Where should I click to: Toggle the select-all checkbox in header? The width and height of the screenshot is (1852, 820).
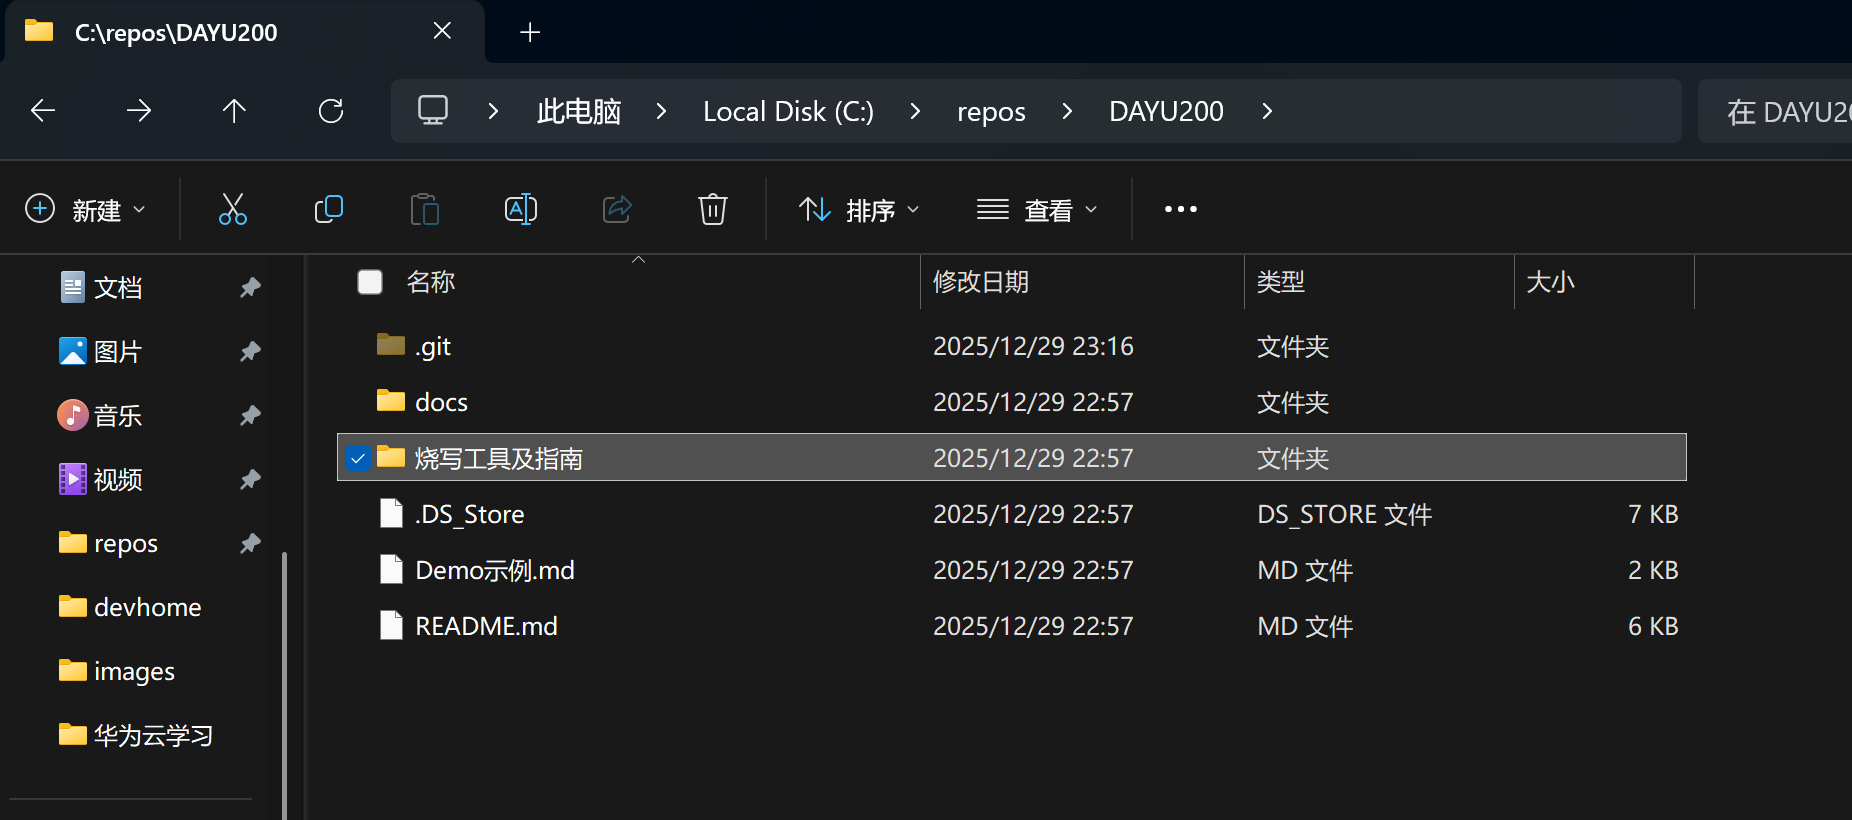370,282
